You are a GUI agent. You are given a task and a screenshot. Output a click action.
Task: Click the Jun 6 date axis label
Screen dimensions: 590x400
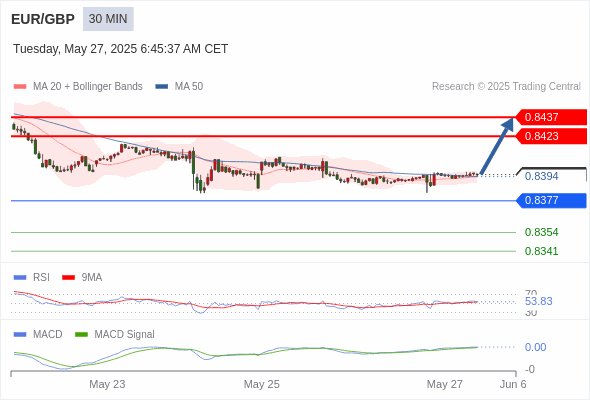point(513,384)
